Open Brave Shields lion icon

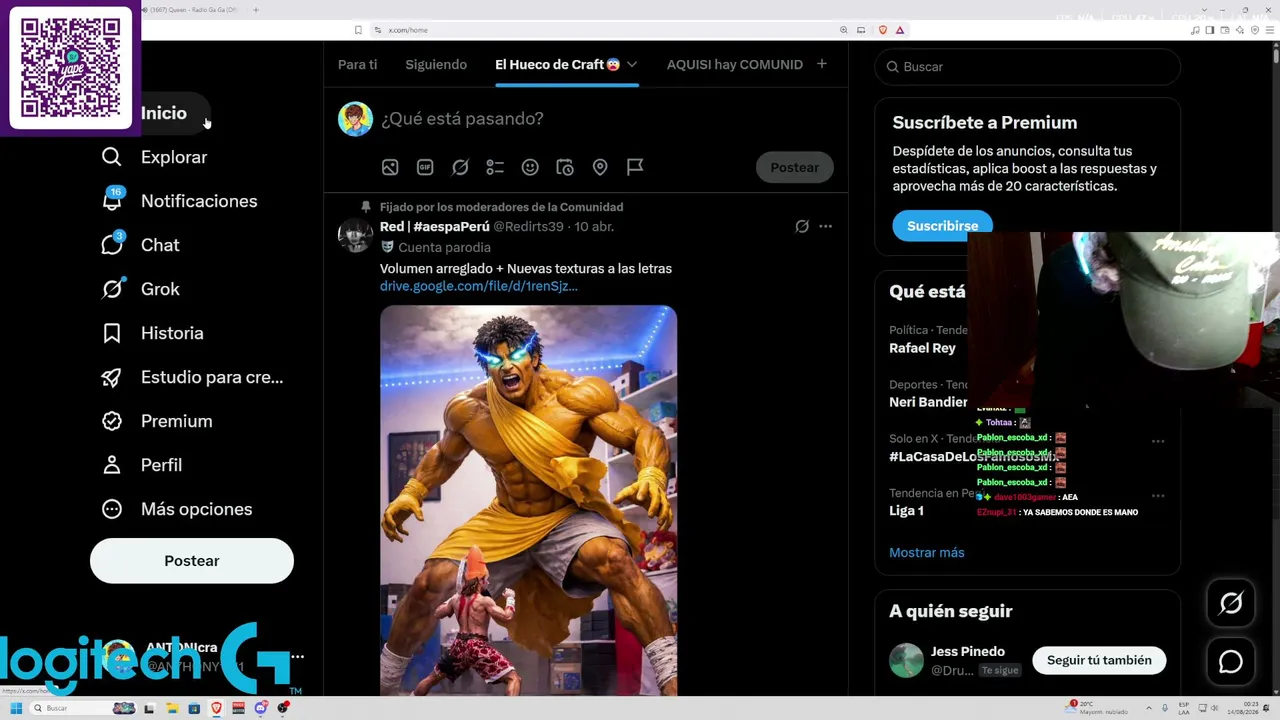[882, 30]
